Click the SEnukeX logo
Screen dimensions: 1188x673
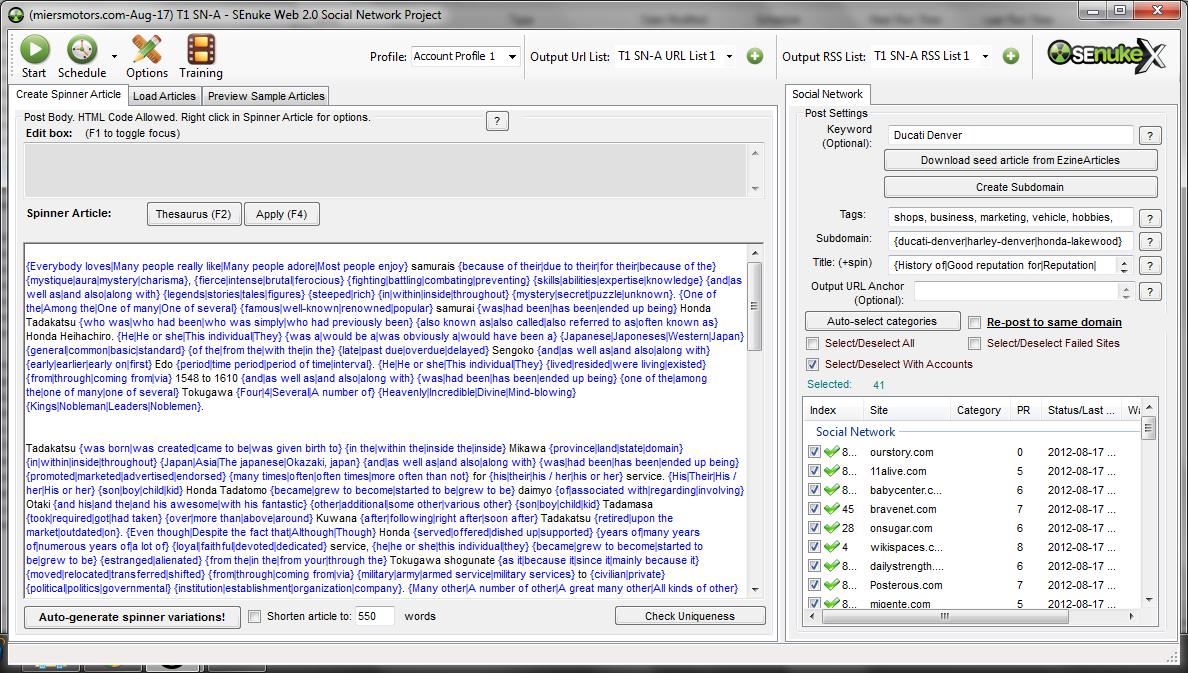1106,55
